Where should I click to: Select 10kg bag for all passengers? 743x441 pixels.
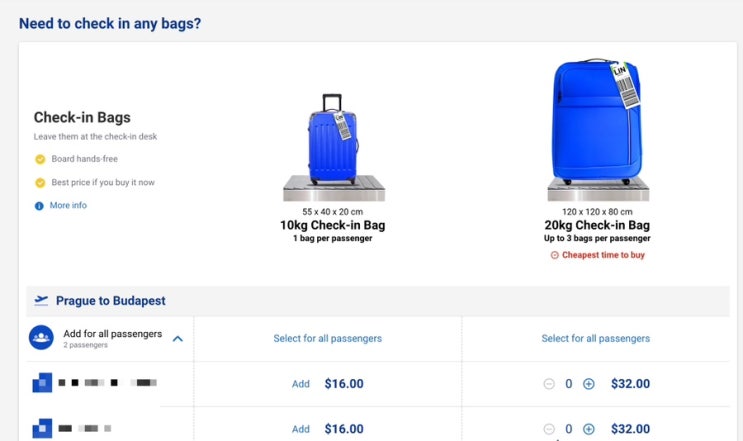click(x=327, y=338)
